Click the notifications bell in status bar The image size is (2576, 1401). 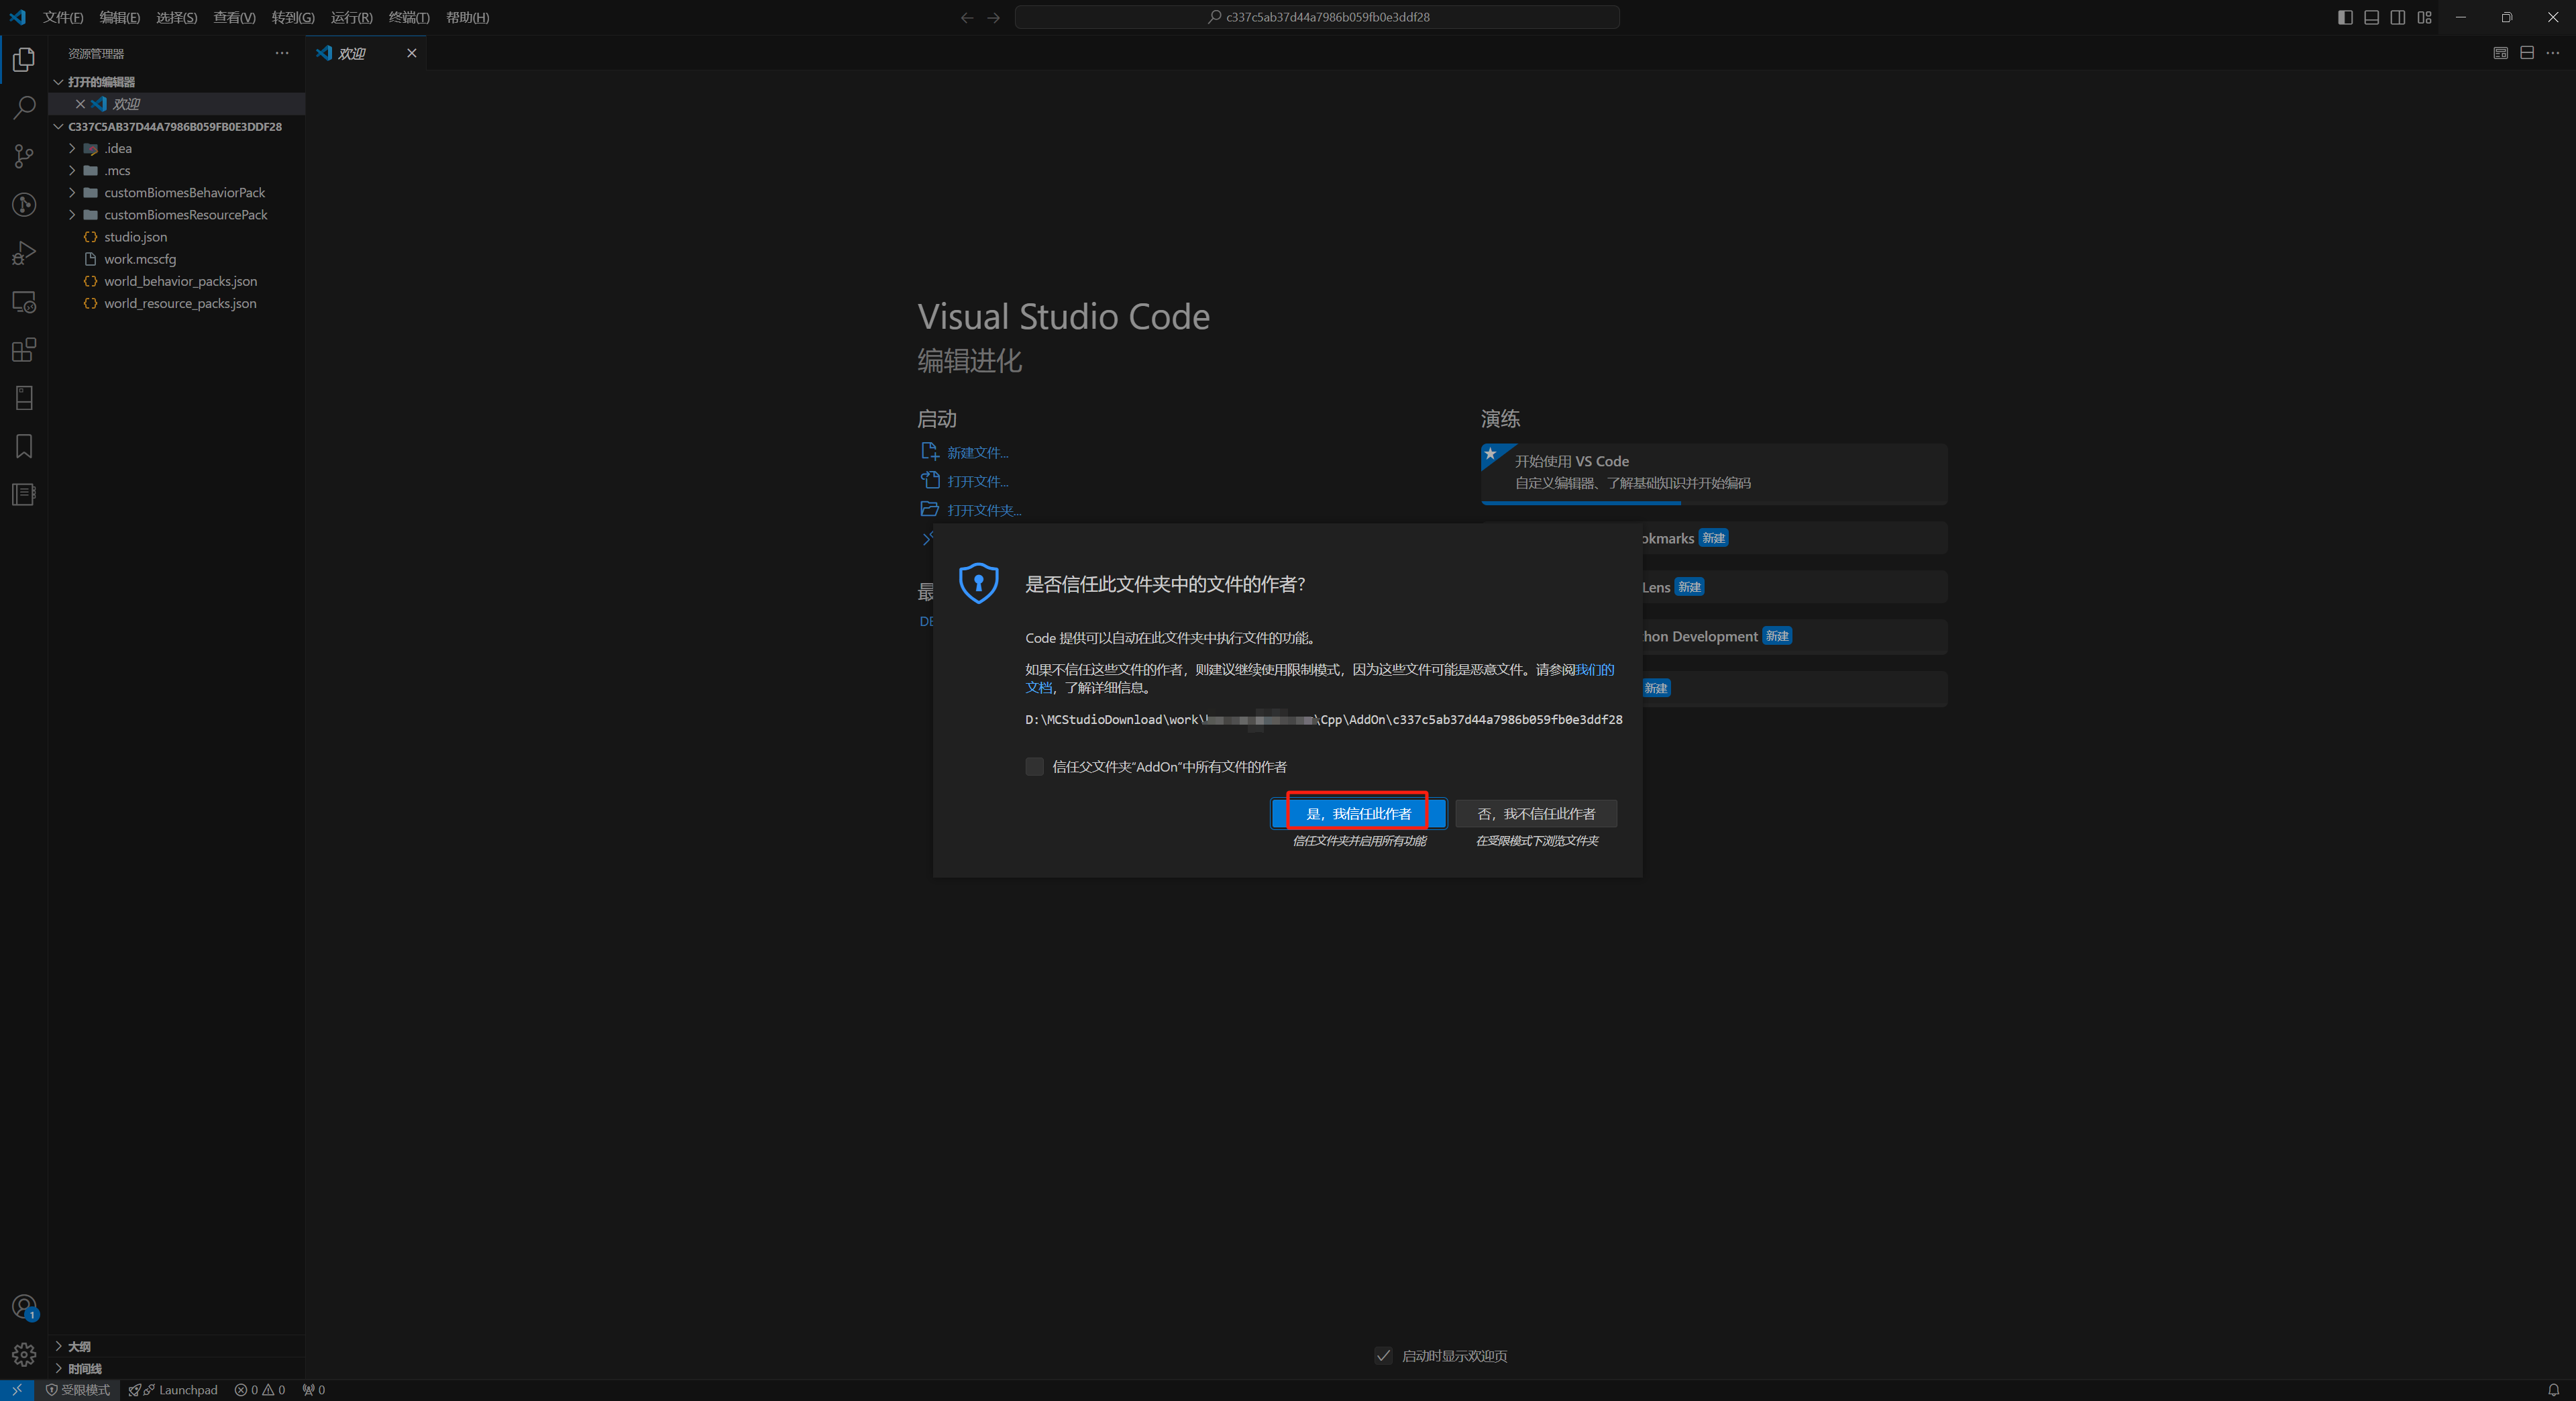pyautogui.click(x=2553, y=1390)
